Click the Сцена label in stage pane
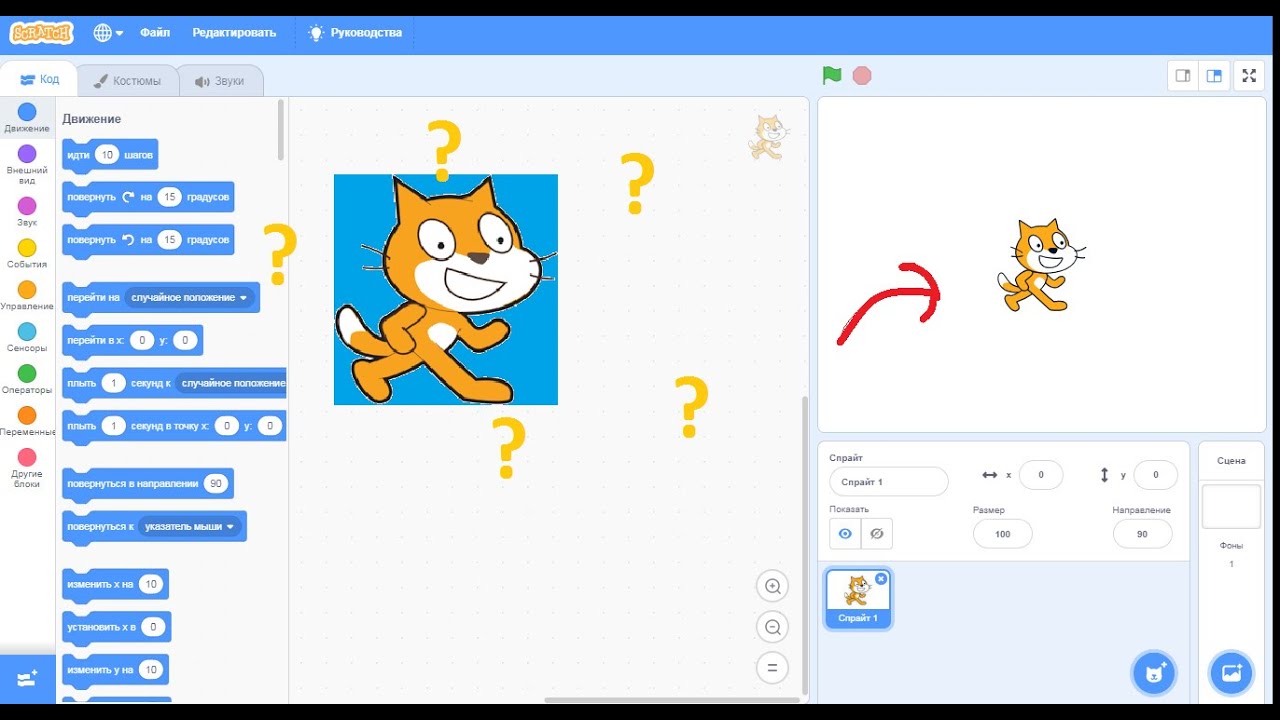This screenshot has width=1280, height=720. coord(1231,461)
